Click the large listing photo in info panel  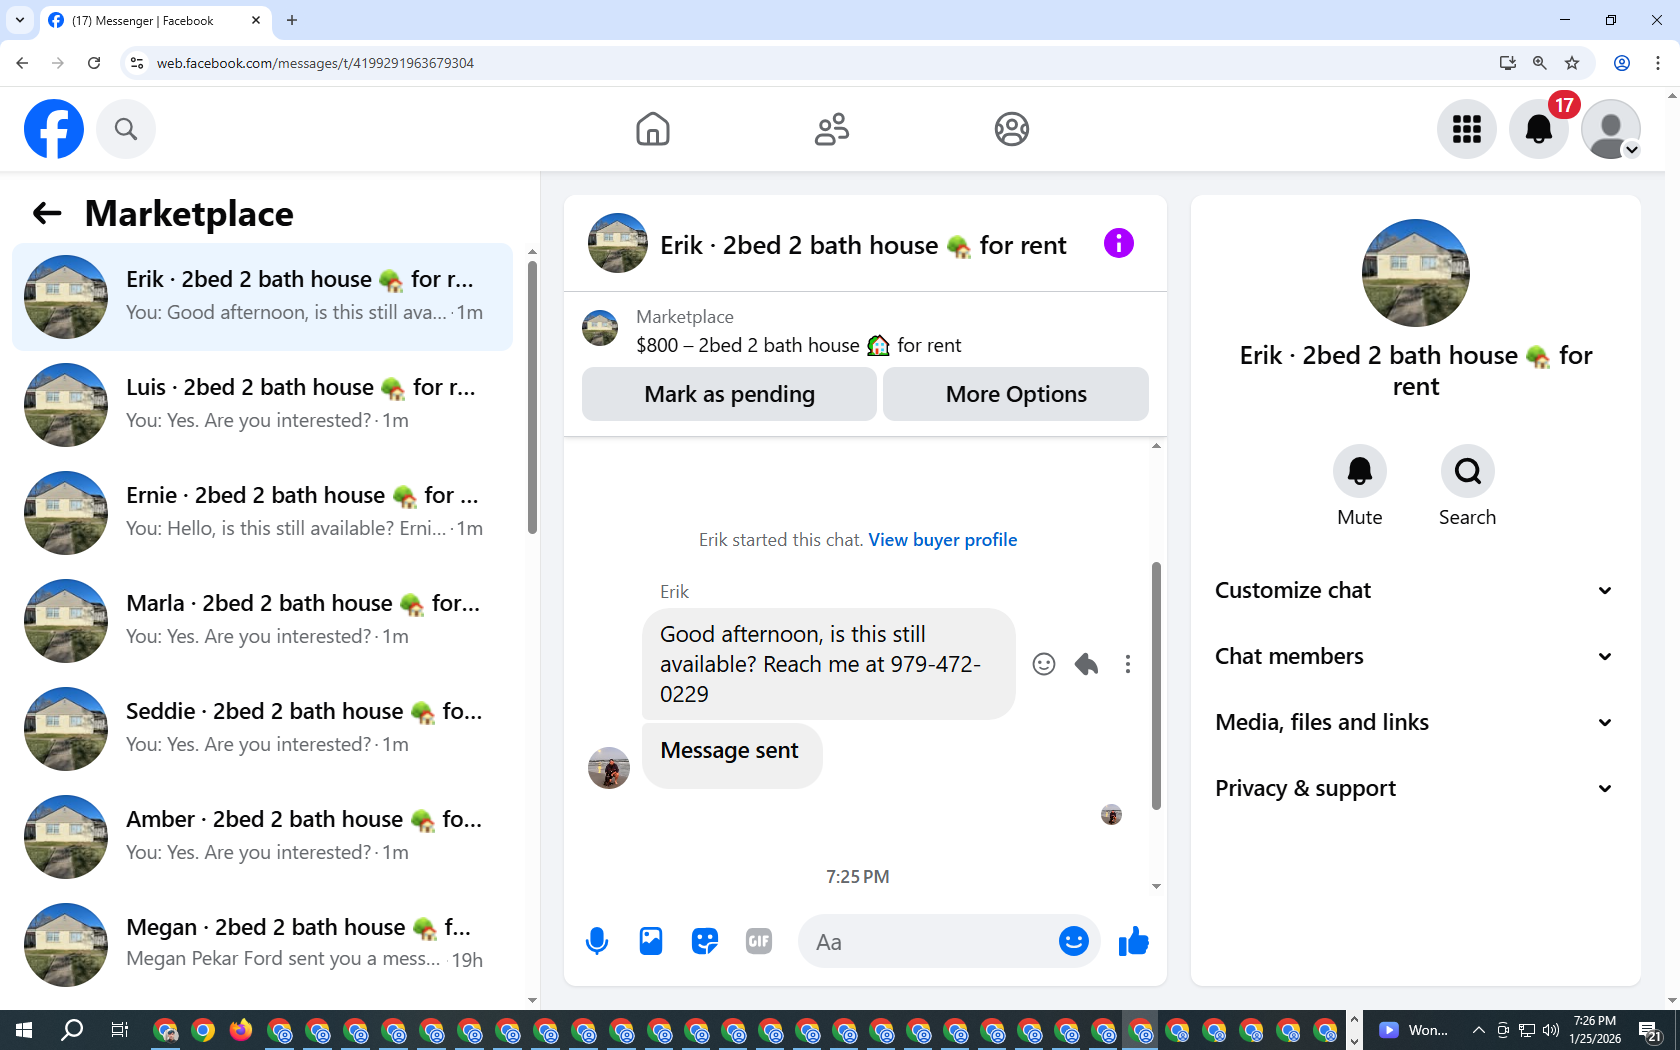coord(1416,273)
